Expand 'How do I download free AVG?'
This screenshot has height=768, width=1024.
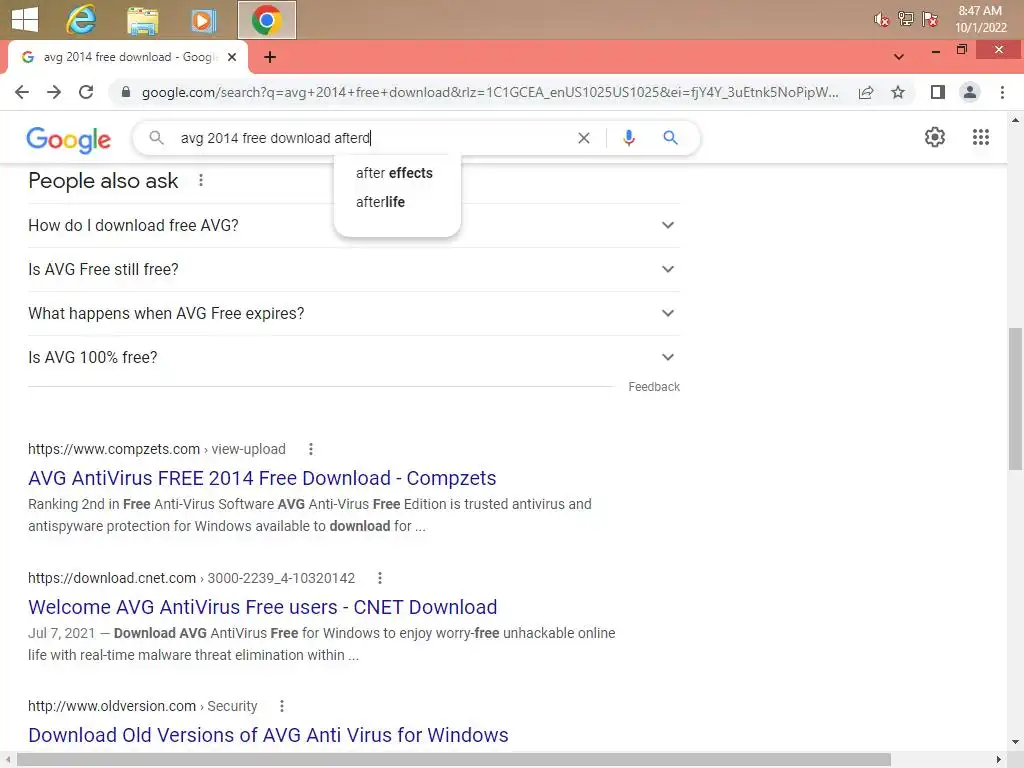(x=354, y=225)
